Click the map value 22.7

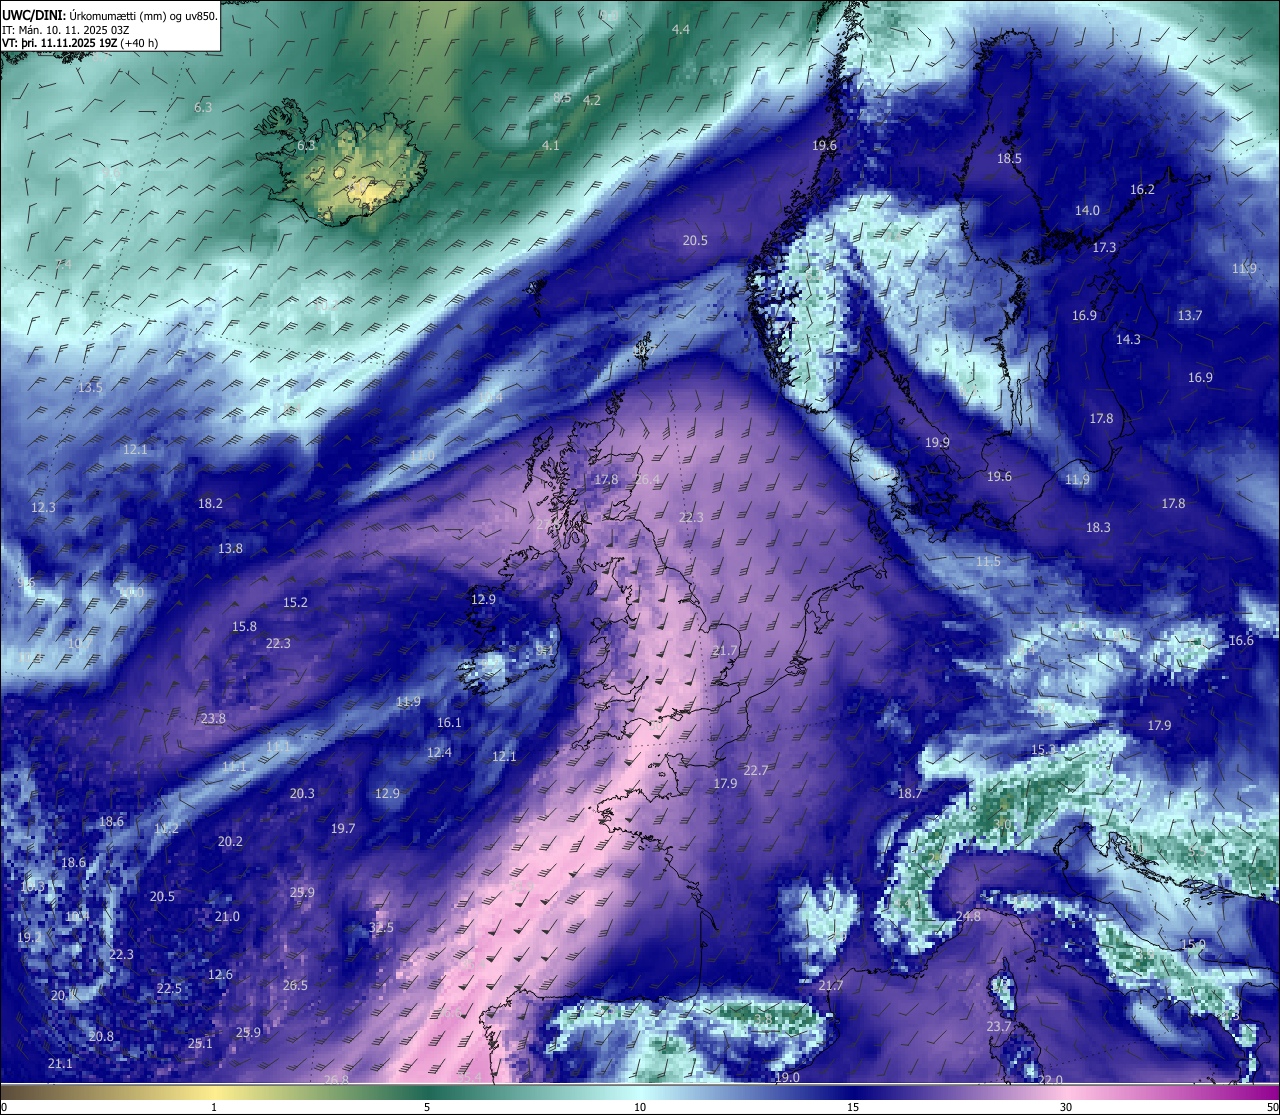click(x=757, y=770)
